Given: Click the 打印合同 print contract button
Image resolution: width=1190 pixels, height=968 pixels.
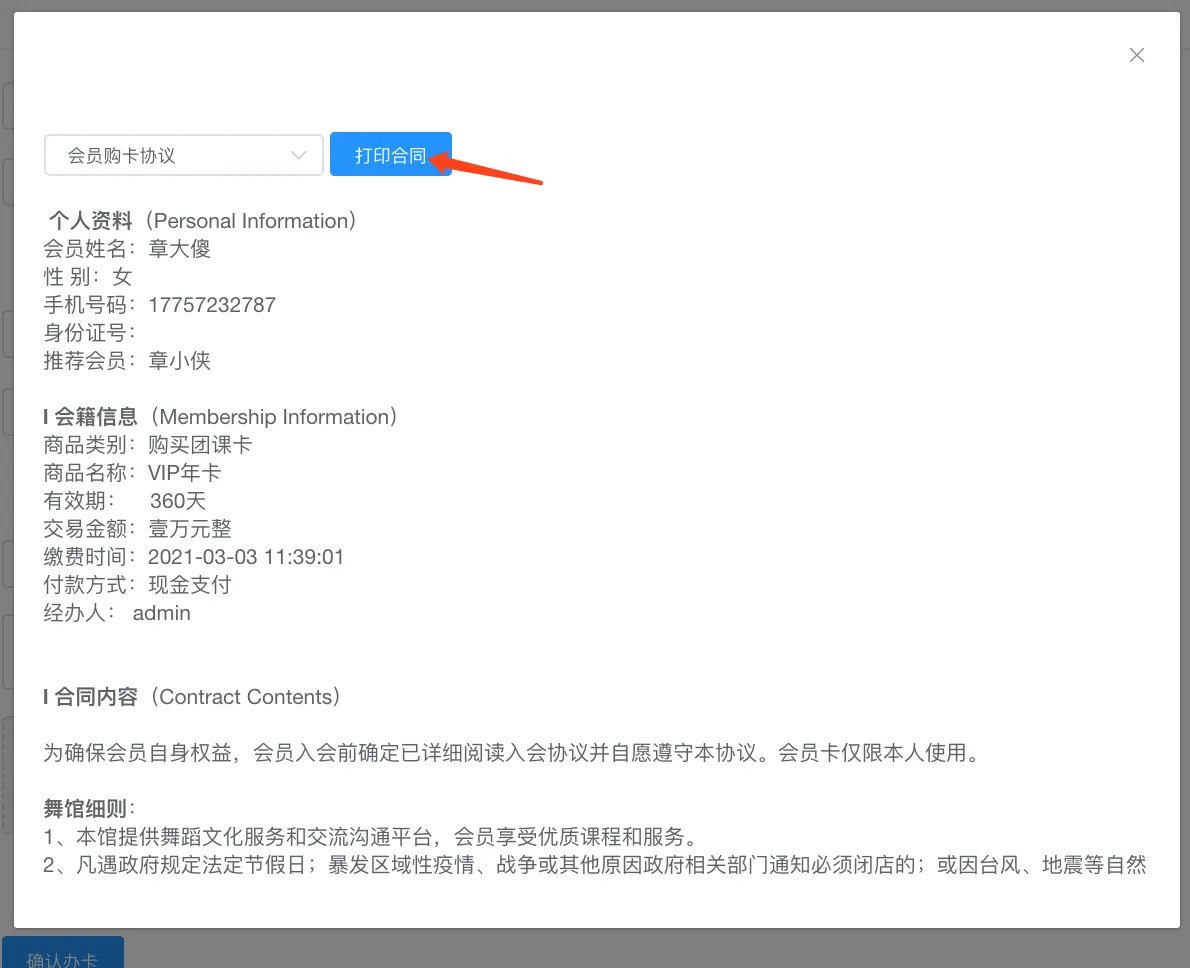Looking at the screenshot, I should click(390, 156).
